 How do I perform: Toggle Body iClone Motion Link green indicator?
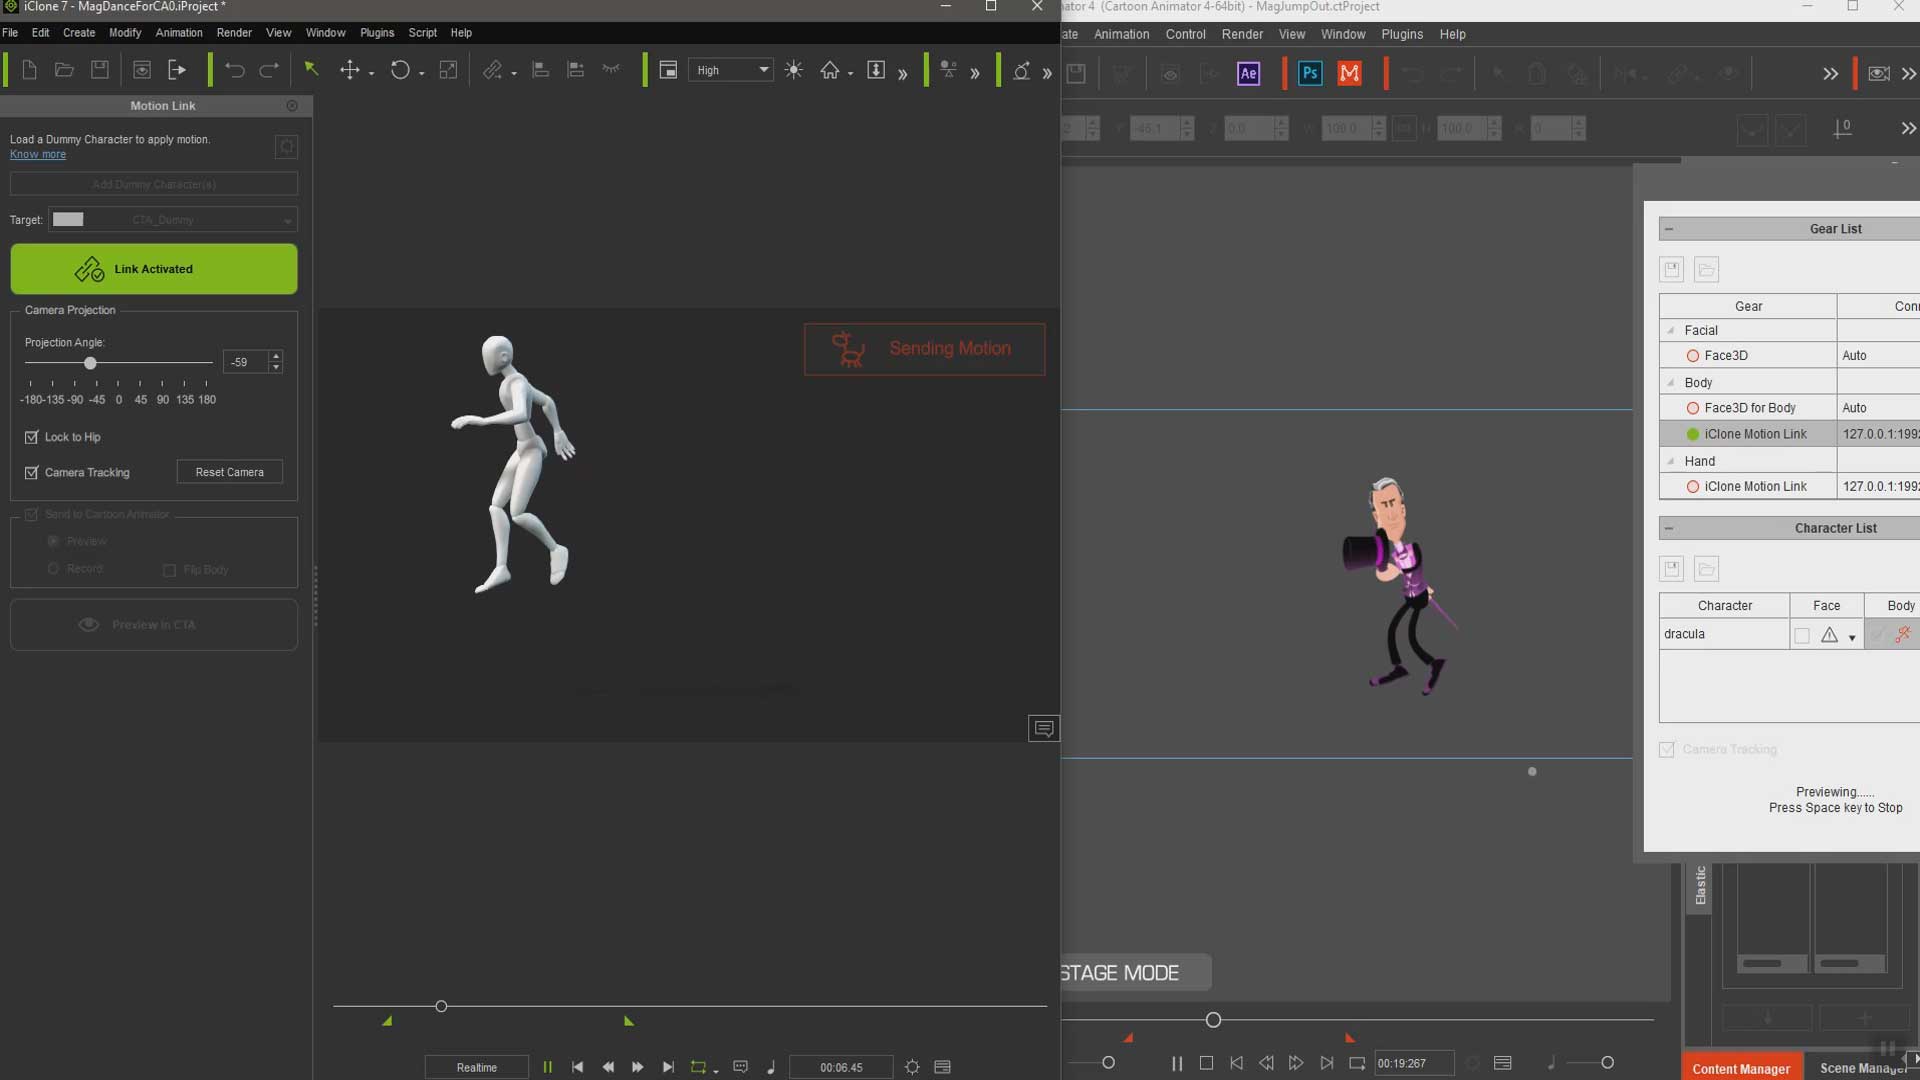(1693, 434)
